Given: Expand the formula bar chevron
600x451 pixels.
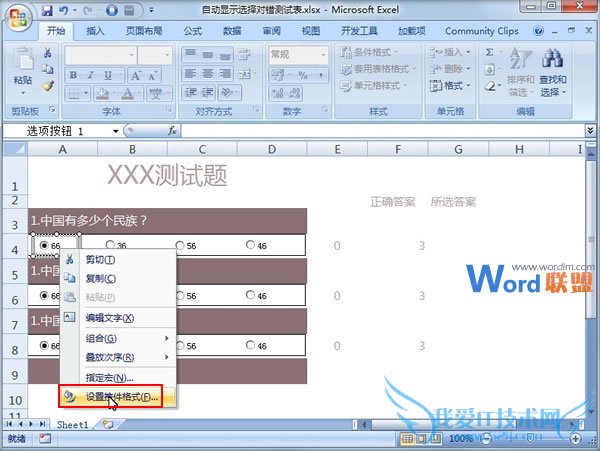Looking at the screenshot, I should click(590, 131).
